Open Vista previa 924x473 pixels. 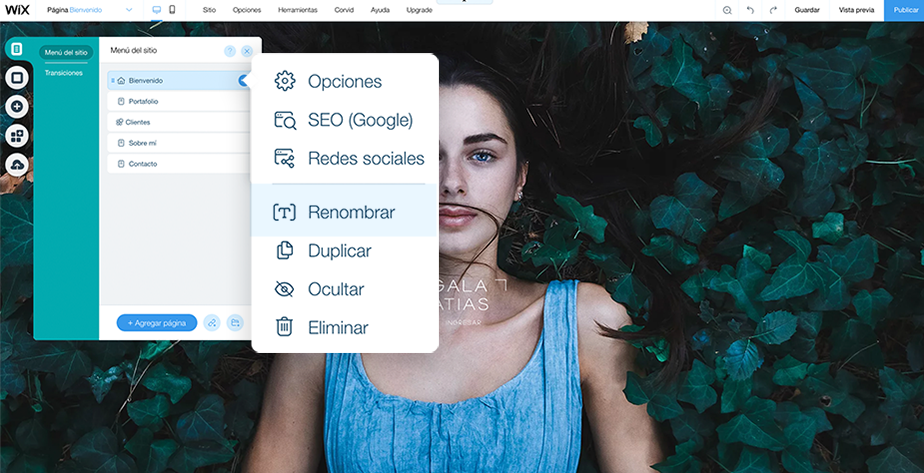pos(856,10)
